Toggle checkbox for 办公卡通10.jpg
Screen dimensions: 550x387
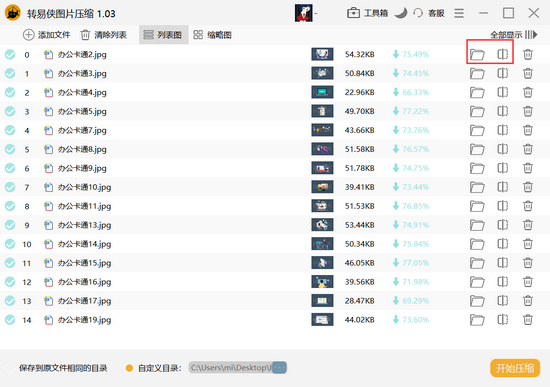point(10,187)
